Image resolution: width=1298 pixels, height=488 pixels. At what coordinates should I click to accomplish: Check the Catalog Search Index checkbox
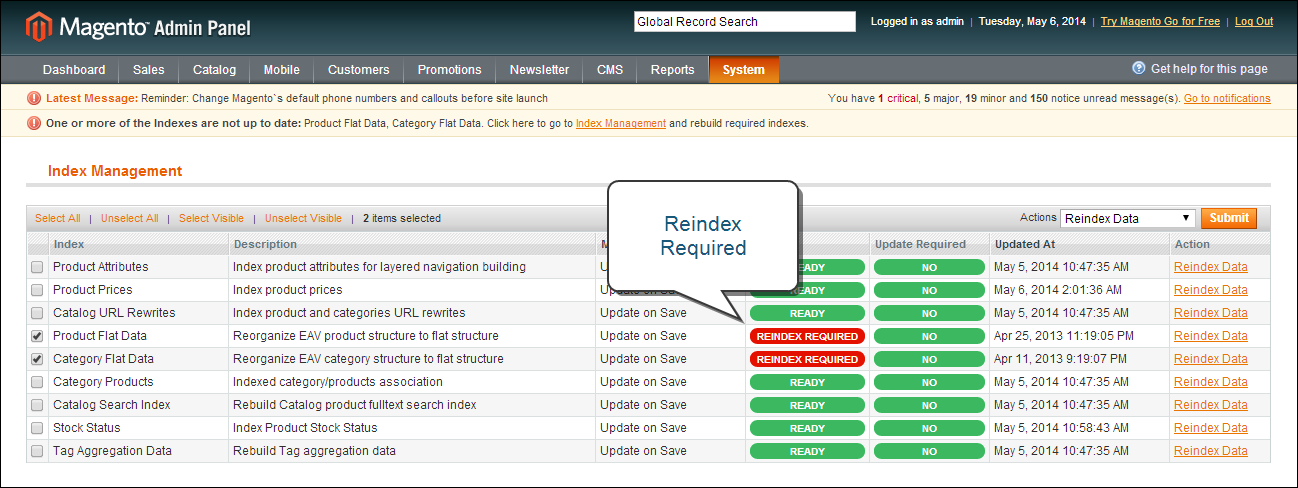click(x=37, y=405)
